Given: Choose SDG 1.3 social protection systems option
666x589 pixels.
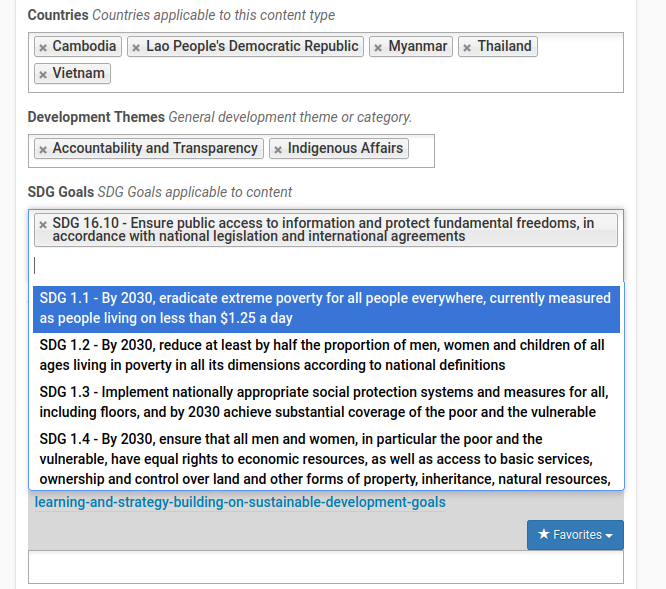Looking at the screenshot, I should 326,402.
